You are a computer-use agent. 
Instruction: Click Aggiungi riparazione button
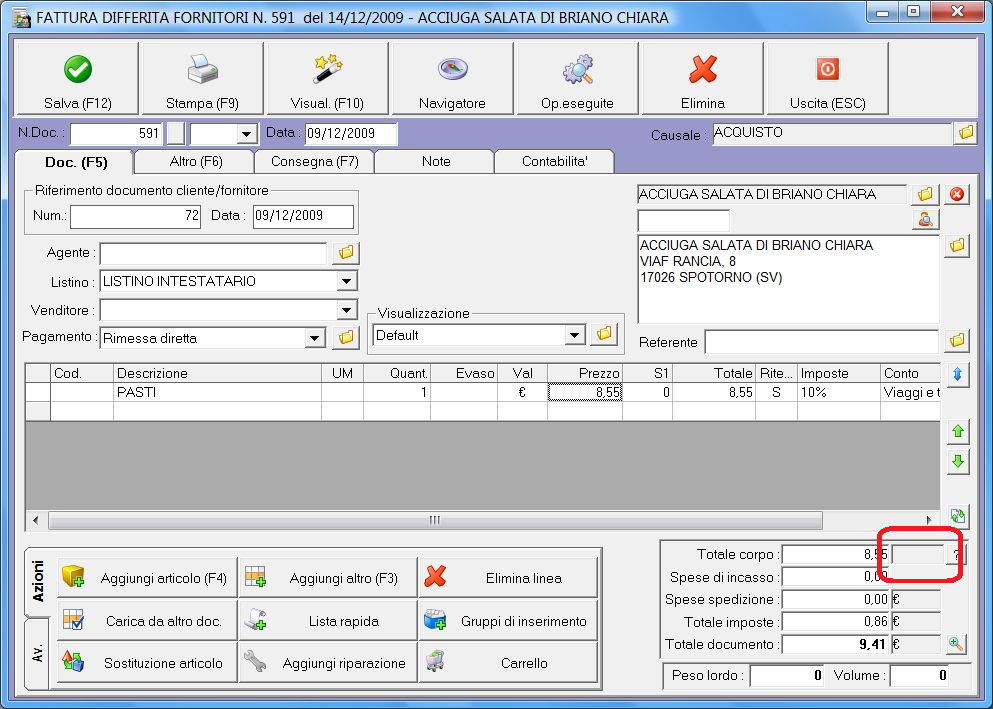[x=327, y=663]
